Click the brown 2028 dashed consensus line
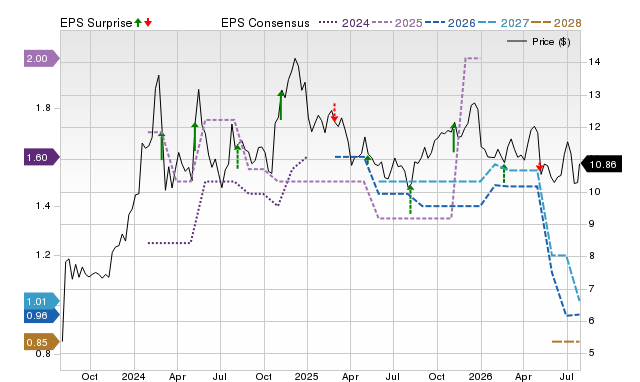 coord(566,341)
